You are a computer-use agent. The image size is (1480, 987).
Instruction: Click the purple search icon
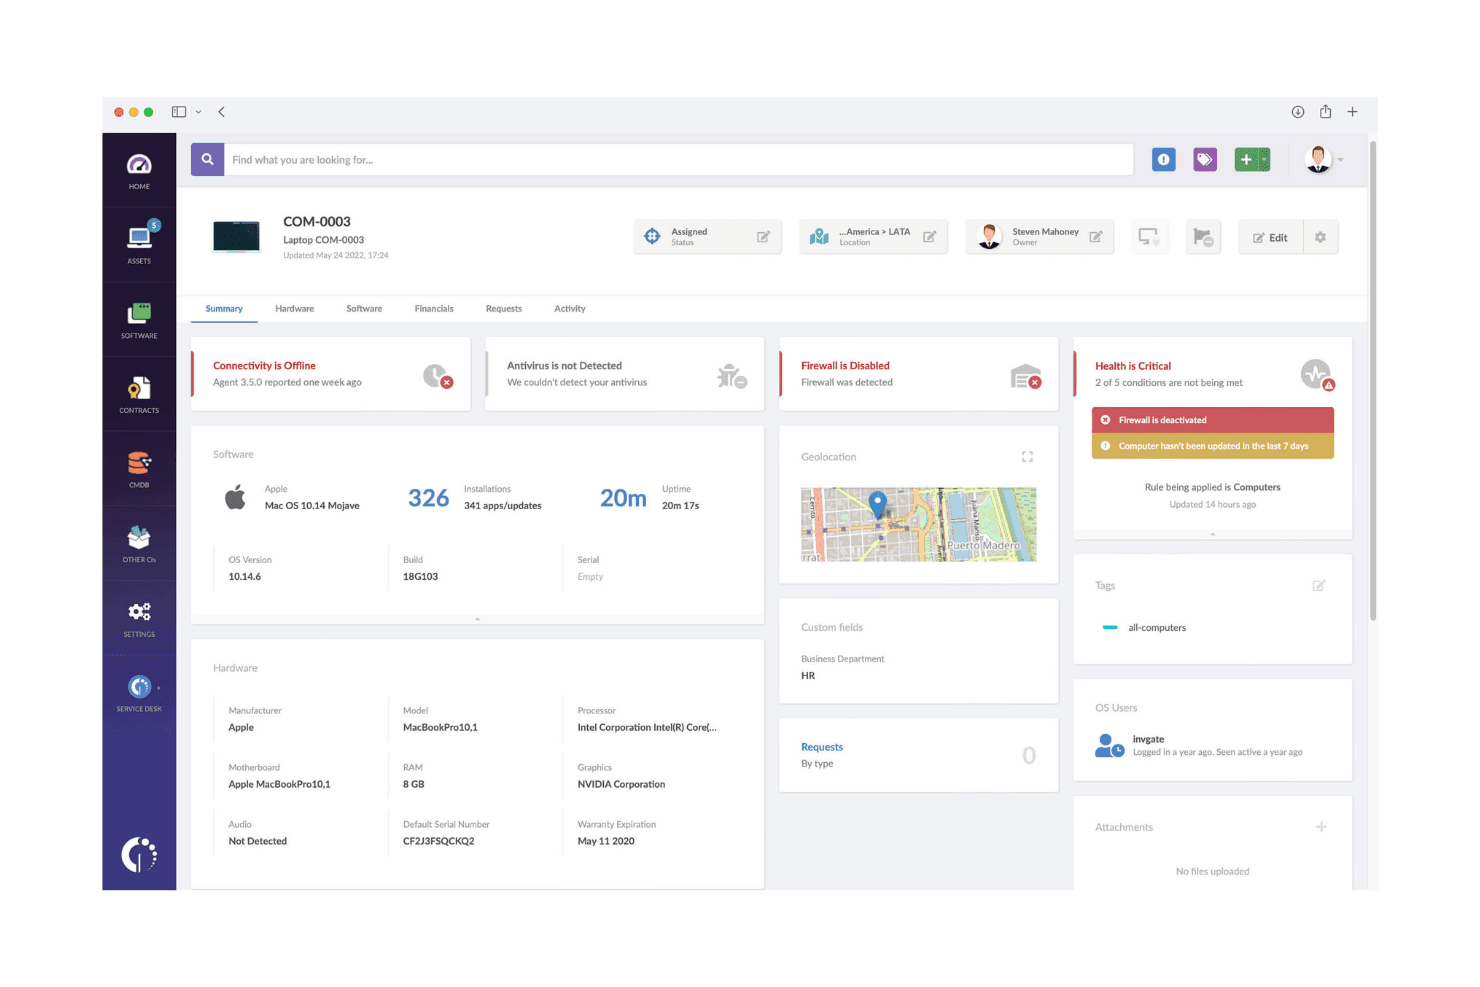(x=207, y=159)
